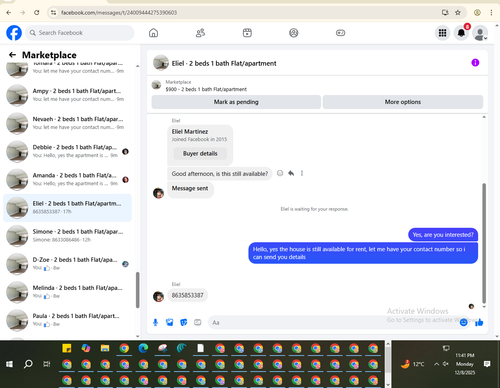Open the conversation info icon
The height and width of the screenshot is (388, 500).
click(x=475, y=63)
